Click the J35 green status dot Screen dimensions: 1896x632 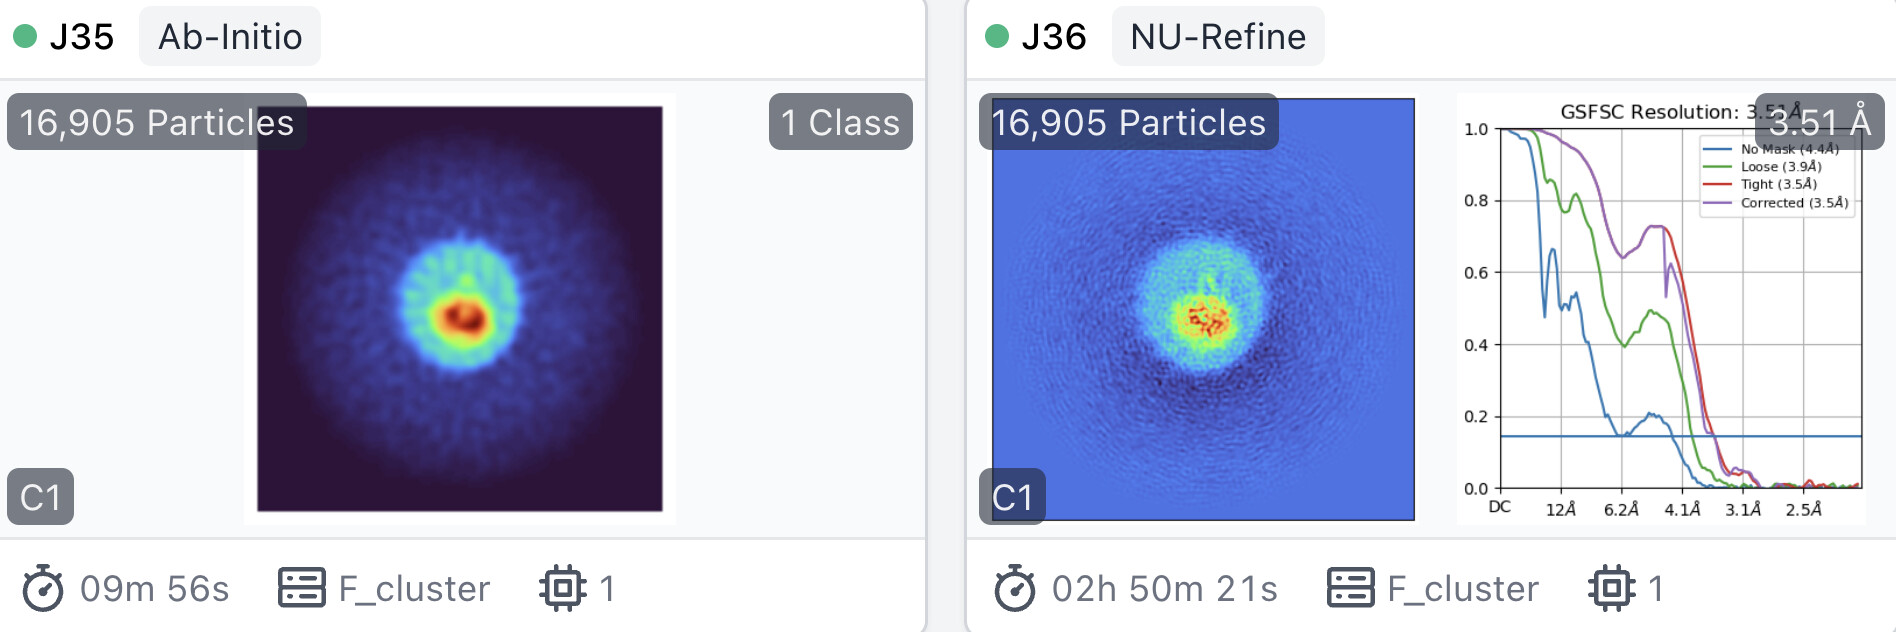click(x=25, y=37)
